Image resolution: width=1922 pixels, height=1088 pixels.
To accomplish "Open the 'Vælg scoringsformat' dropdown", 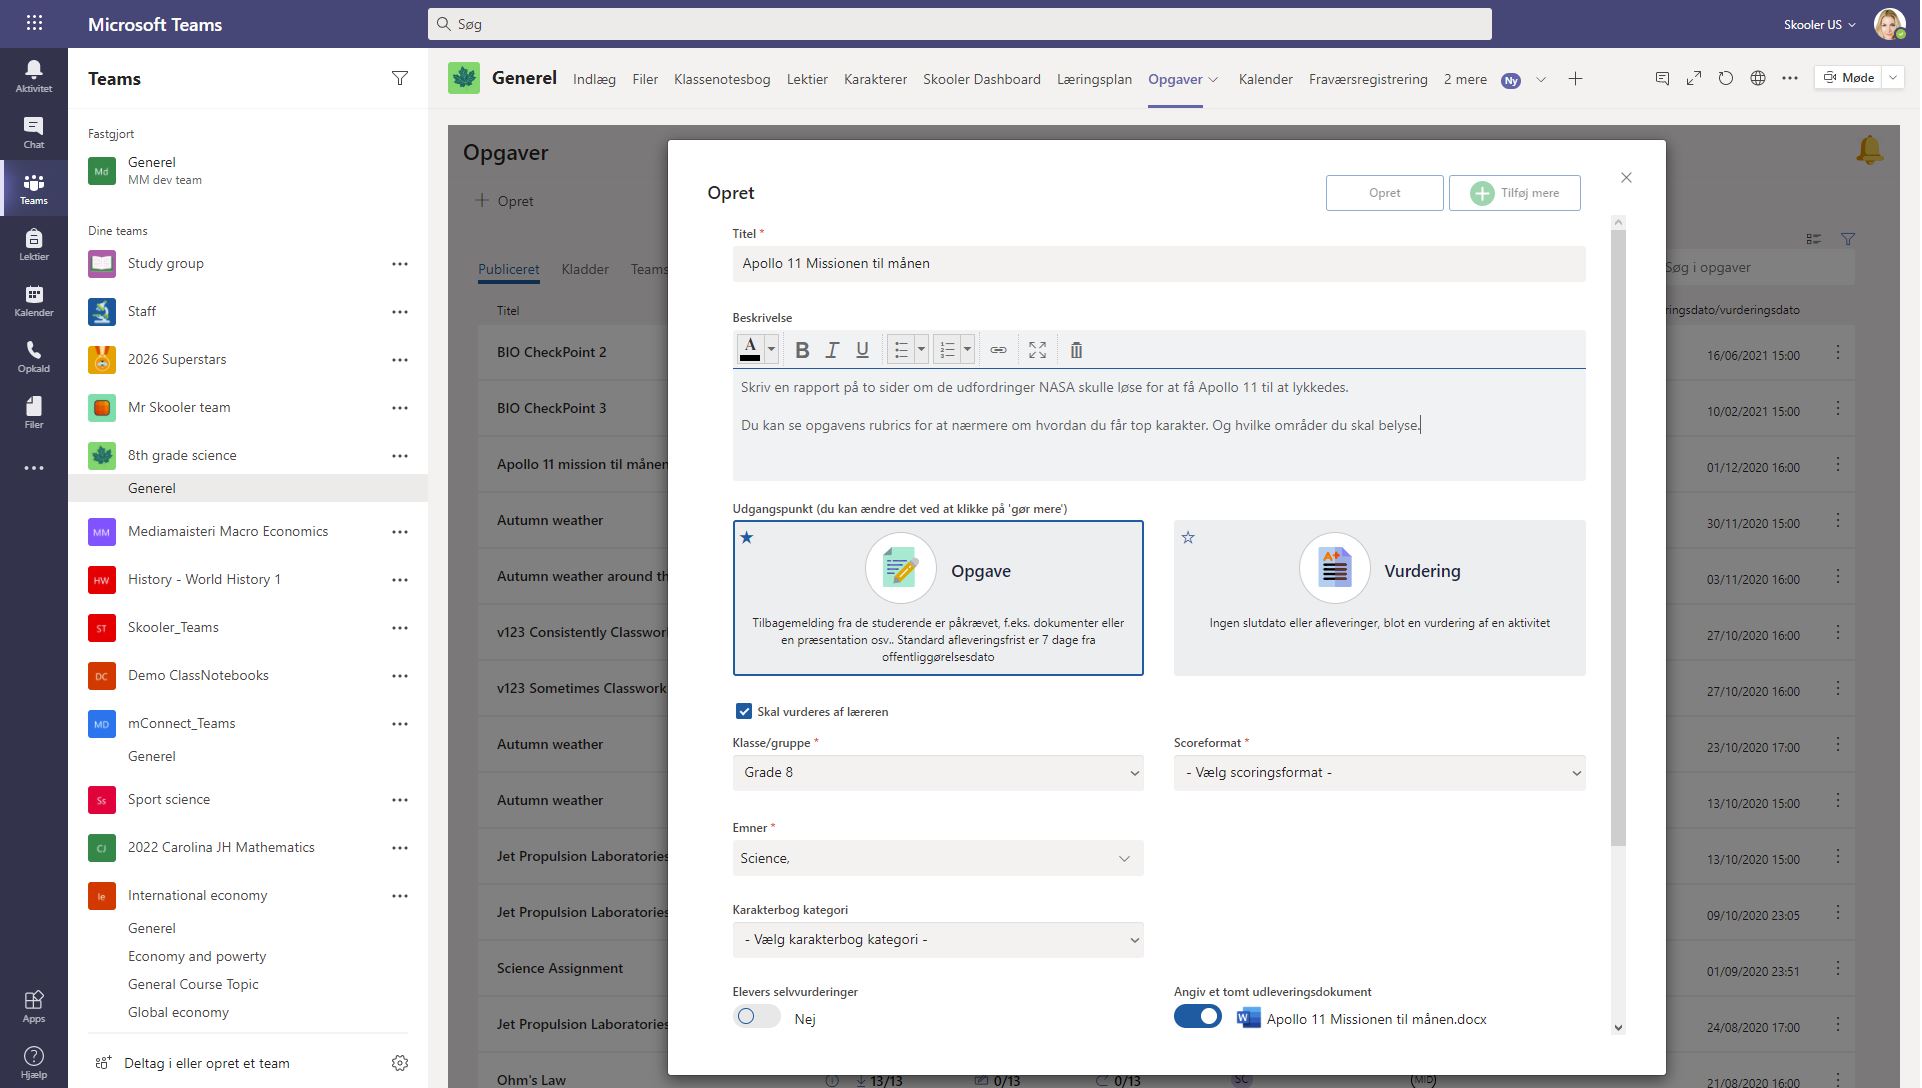I will (x=1378, y=772).
